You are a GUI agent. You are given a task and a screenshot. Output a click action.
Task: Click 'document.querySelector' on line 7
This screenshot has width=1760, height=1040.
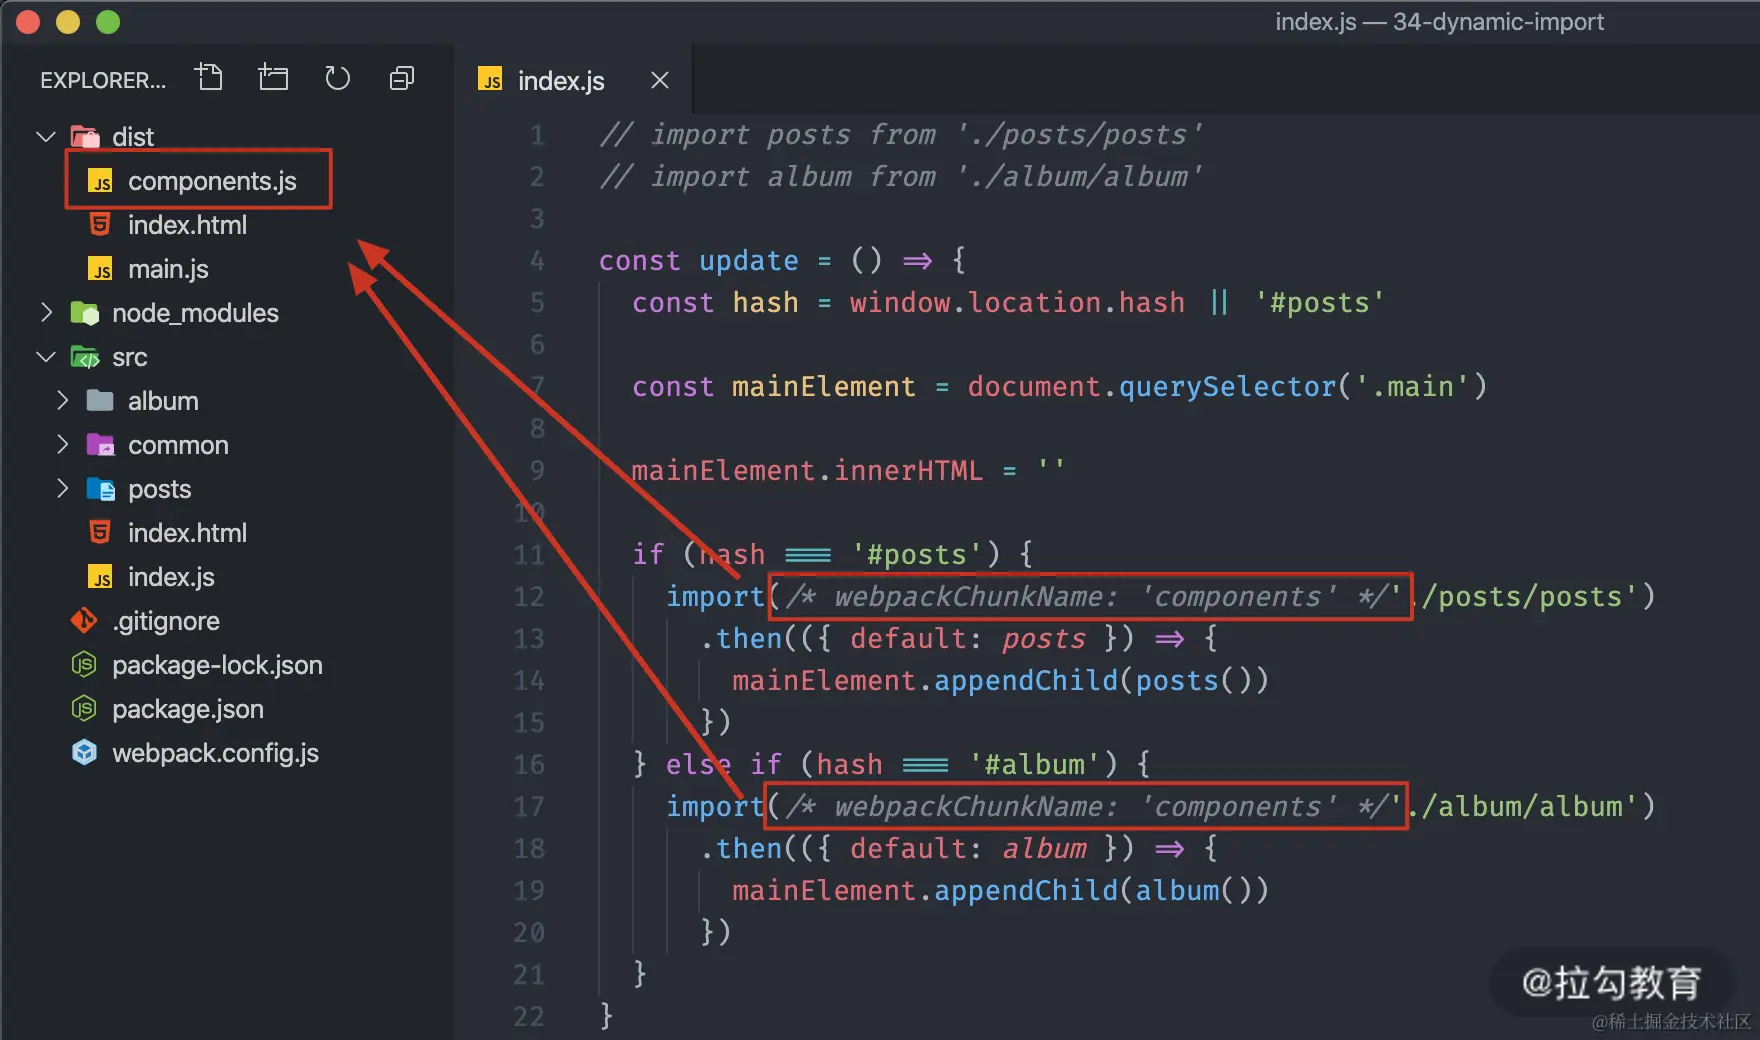1151,387
